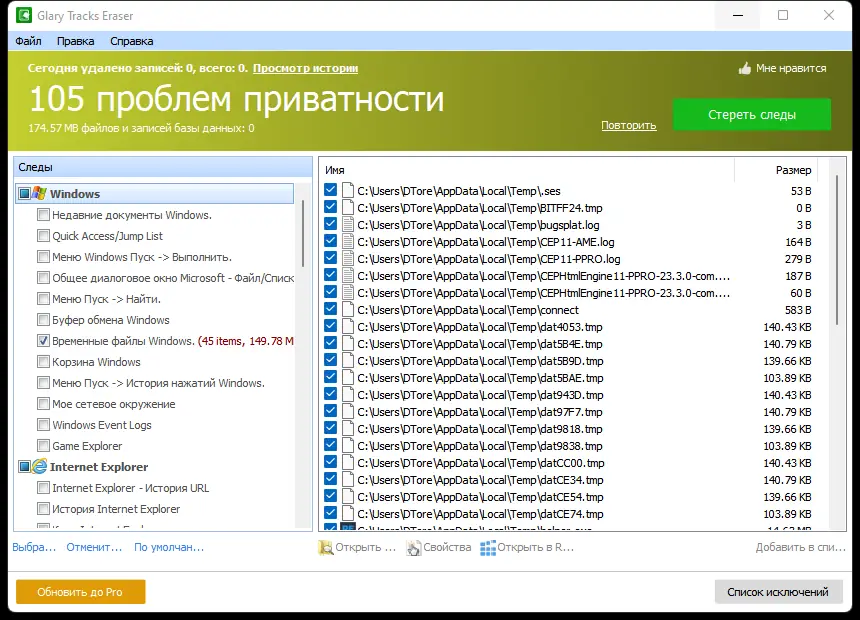The image size is (860, 620).
Task: Click file icon of dat5B9D.tmp row
Action: pyautogui.click(x=348, y=360)
